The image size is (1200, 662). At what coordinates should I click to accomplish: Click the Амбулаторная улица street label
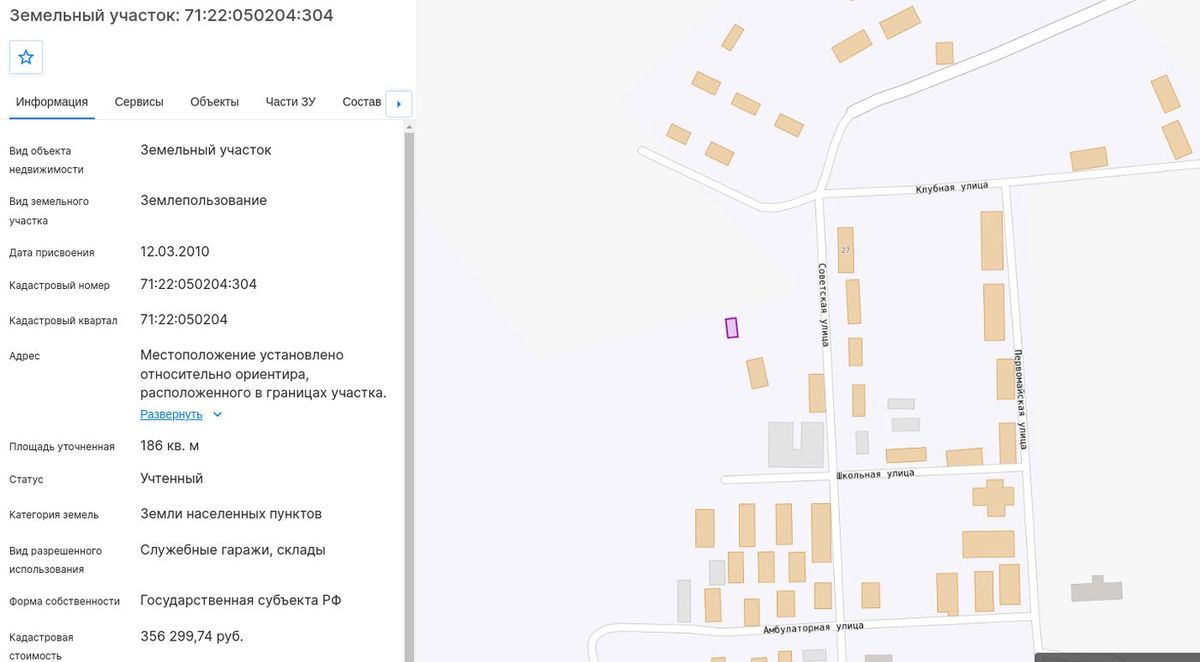click(813, 627)
